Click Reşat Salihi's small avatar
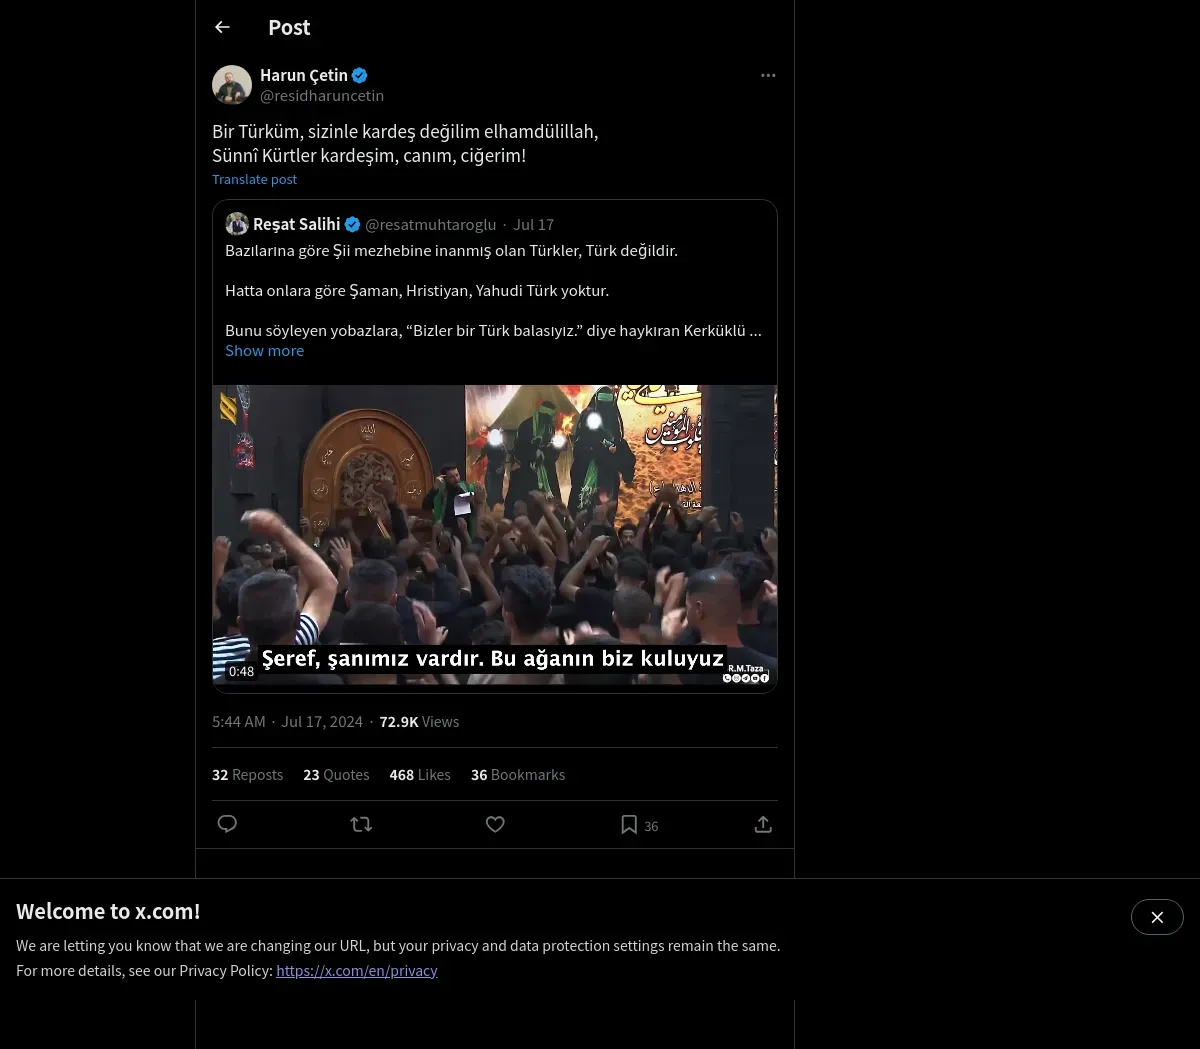Screen dimensions: 1200x1049 [x=237, y=224]
